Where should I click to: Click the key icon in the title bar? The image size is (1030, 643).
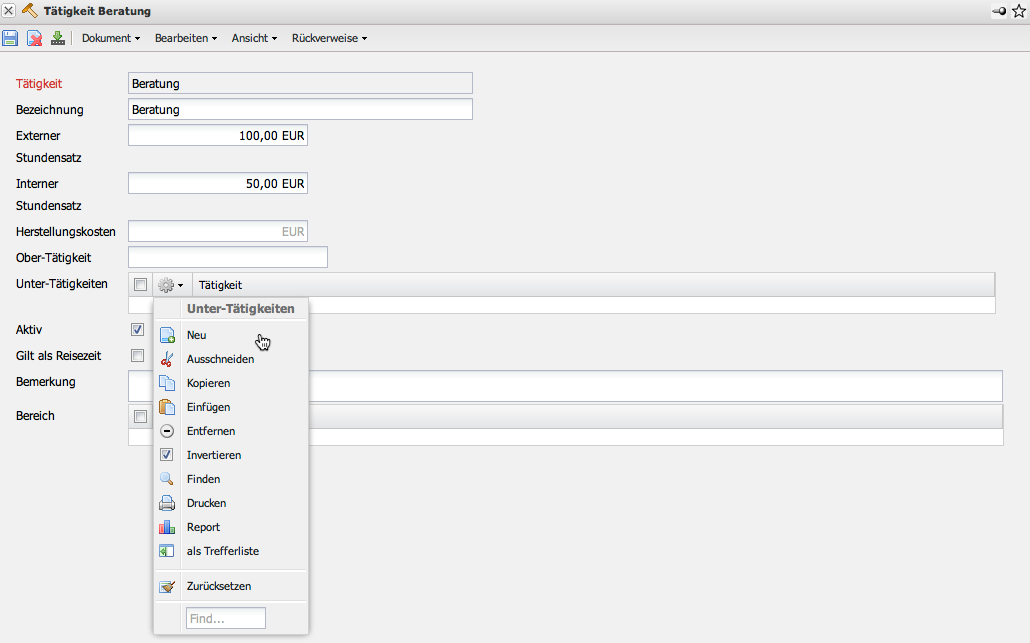click(999, 11)
